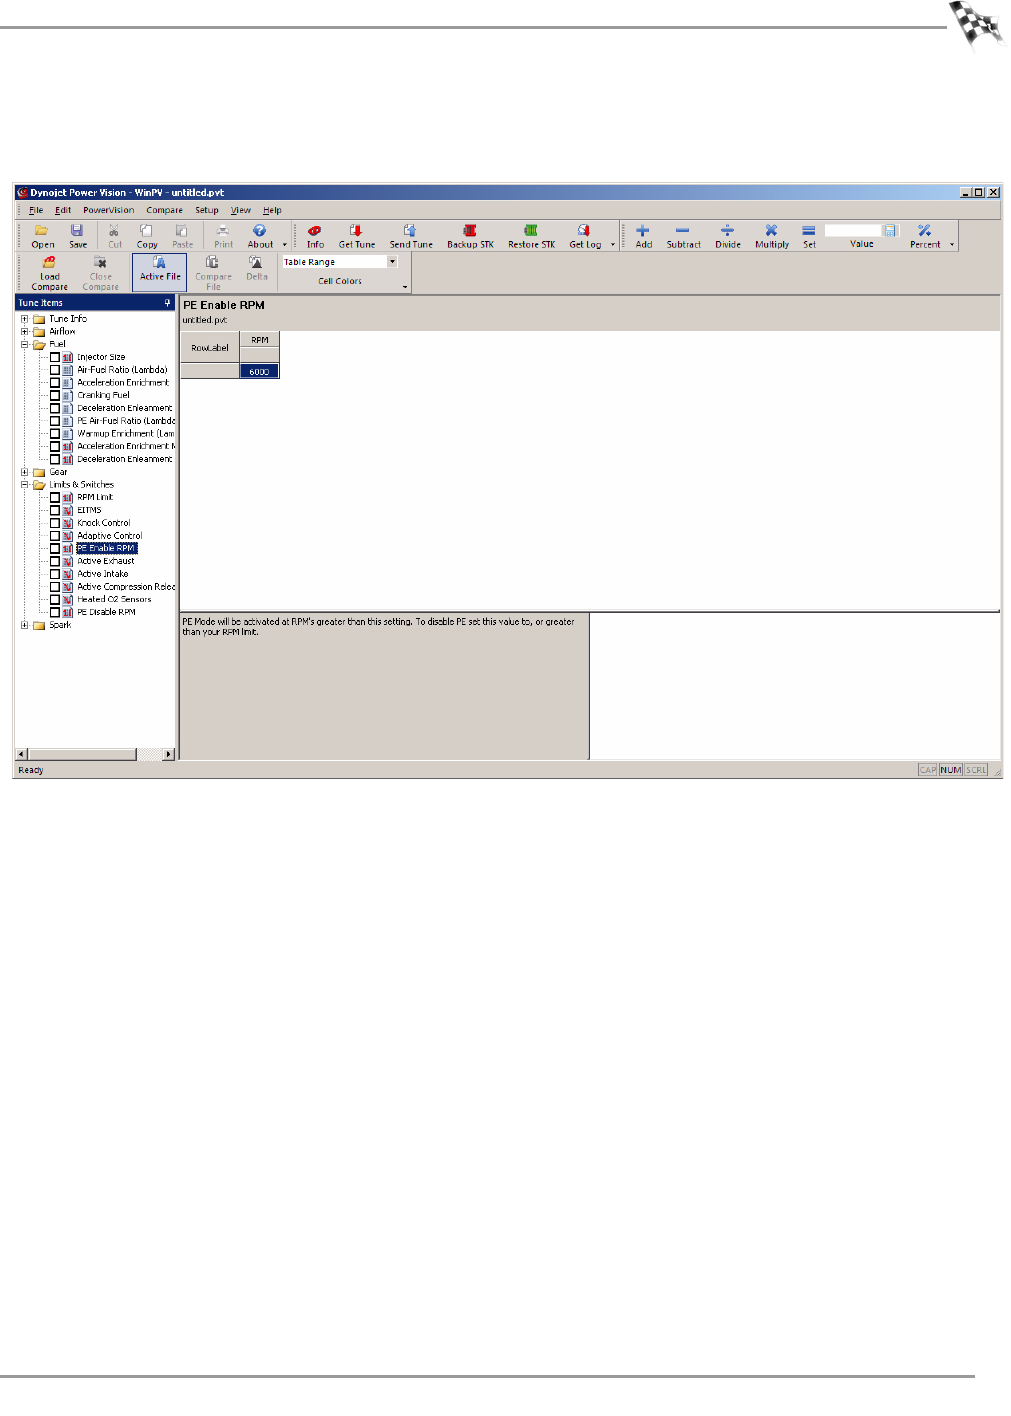Expand the Spark folder
The image size is (1011, 1416).
(x=25, y=625)
